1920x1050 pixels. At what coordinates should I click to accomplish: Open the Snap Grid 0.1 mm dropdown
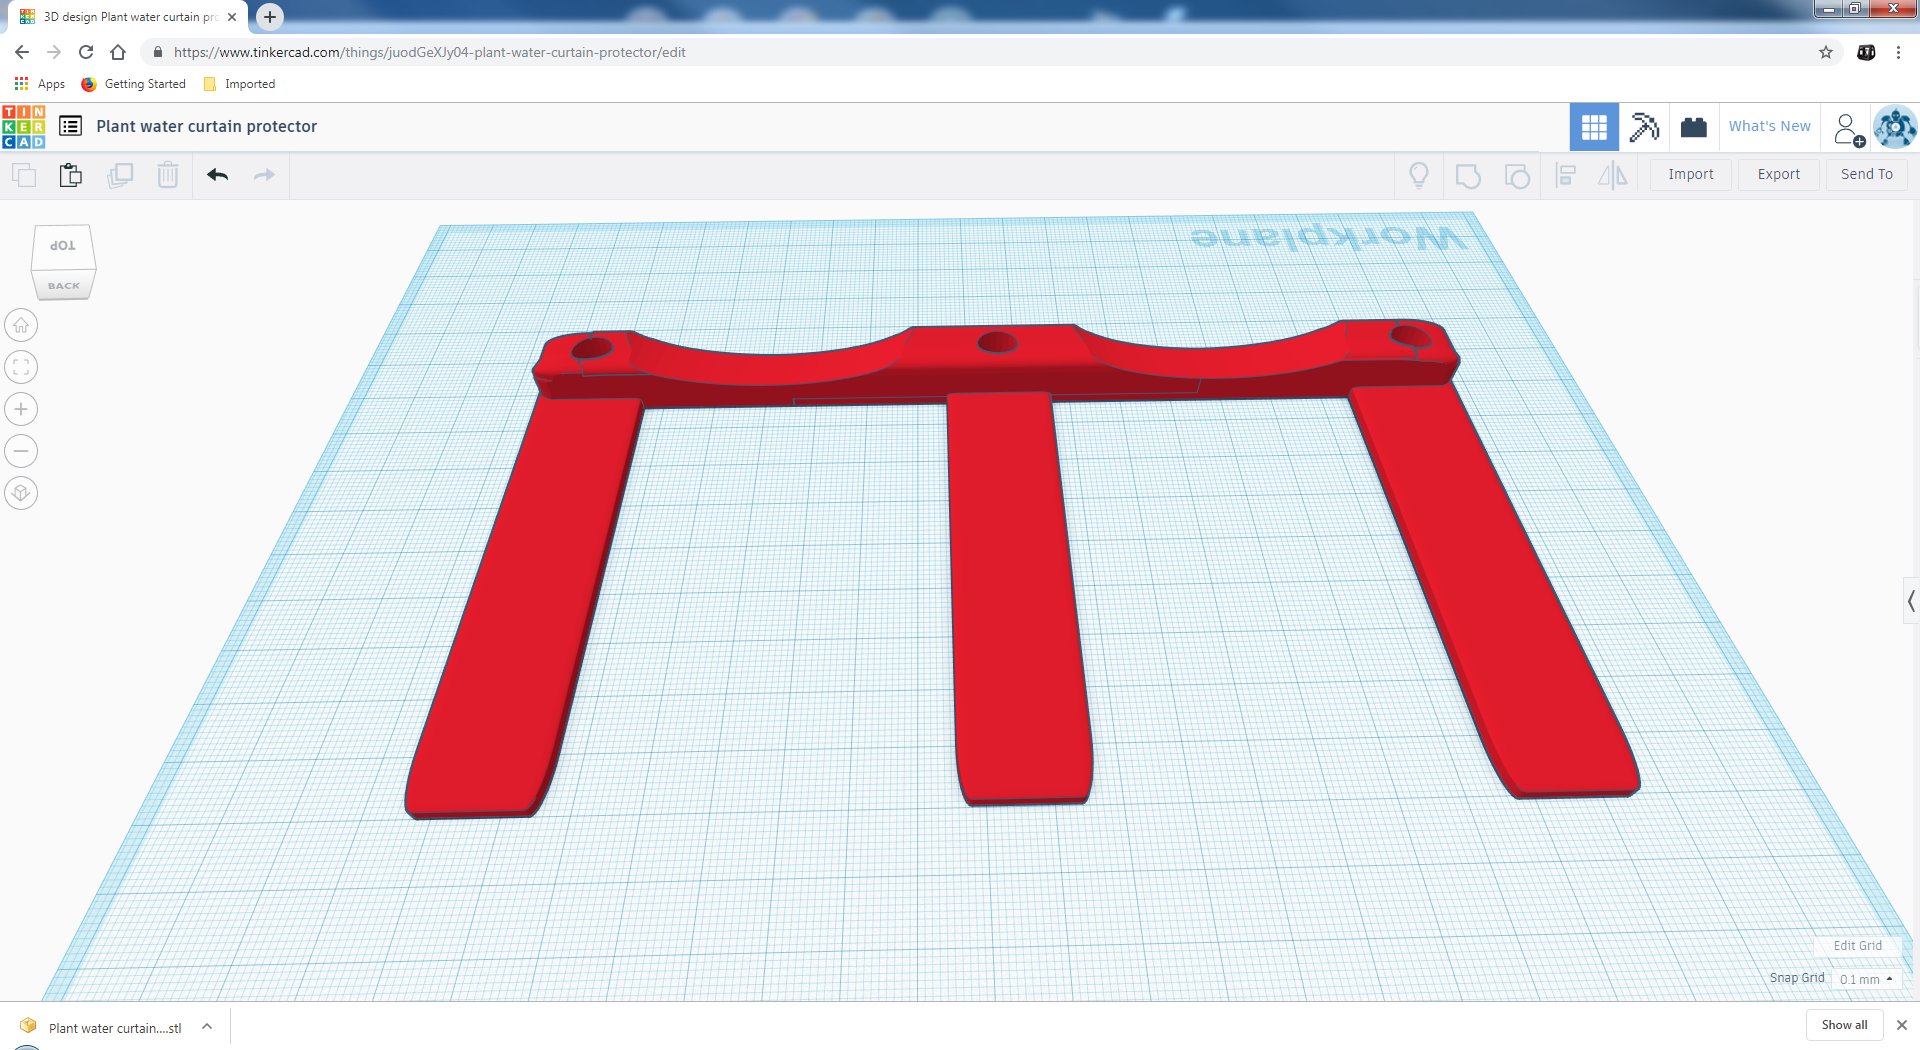pyautogui.click(x=1866, y=979)
